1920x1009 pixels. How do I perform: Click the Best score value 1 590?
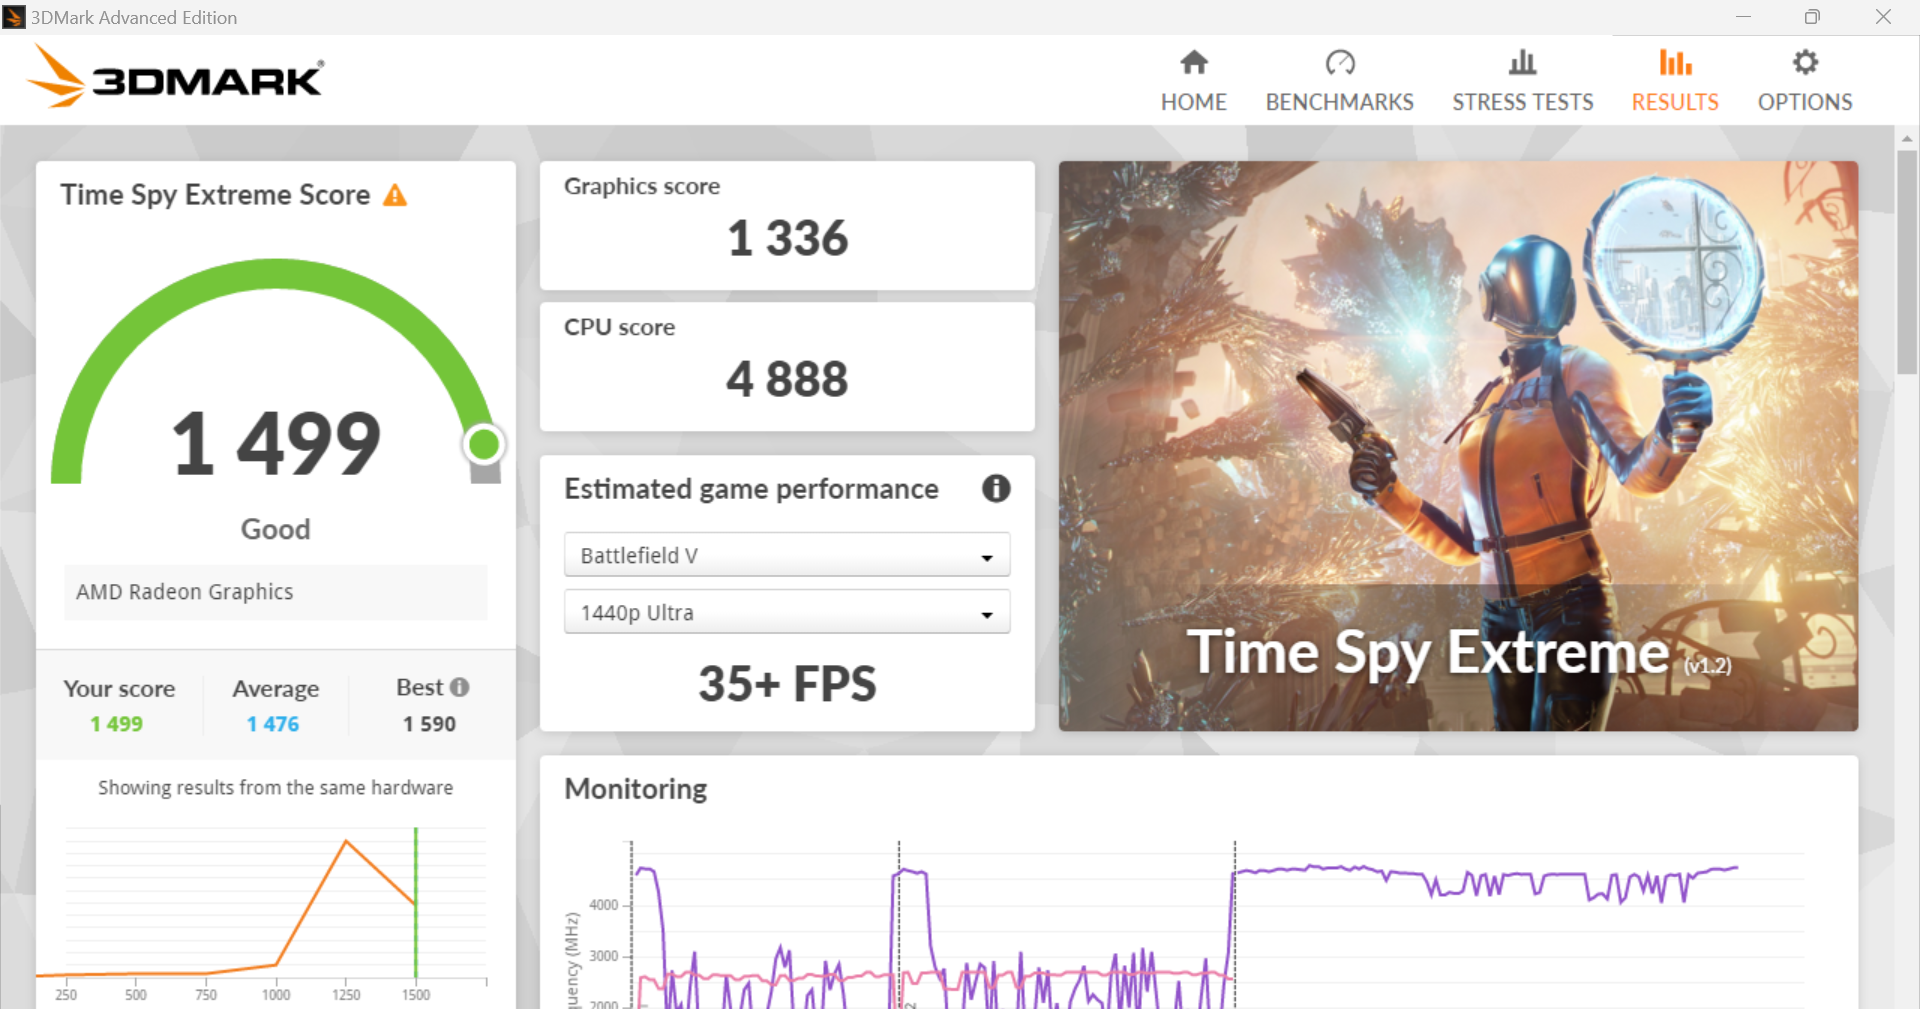pyautogui.click(x=430, y=724)
